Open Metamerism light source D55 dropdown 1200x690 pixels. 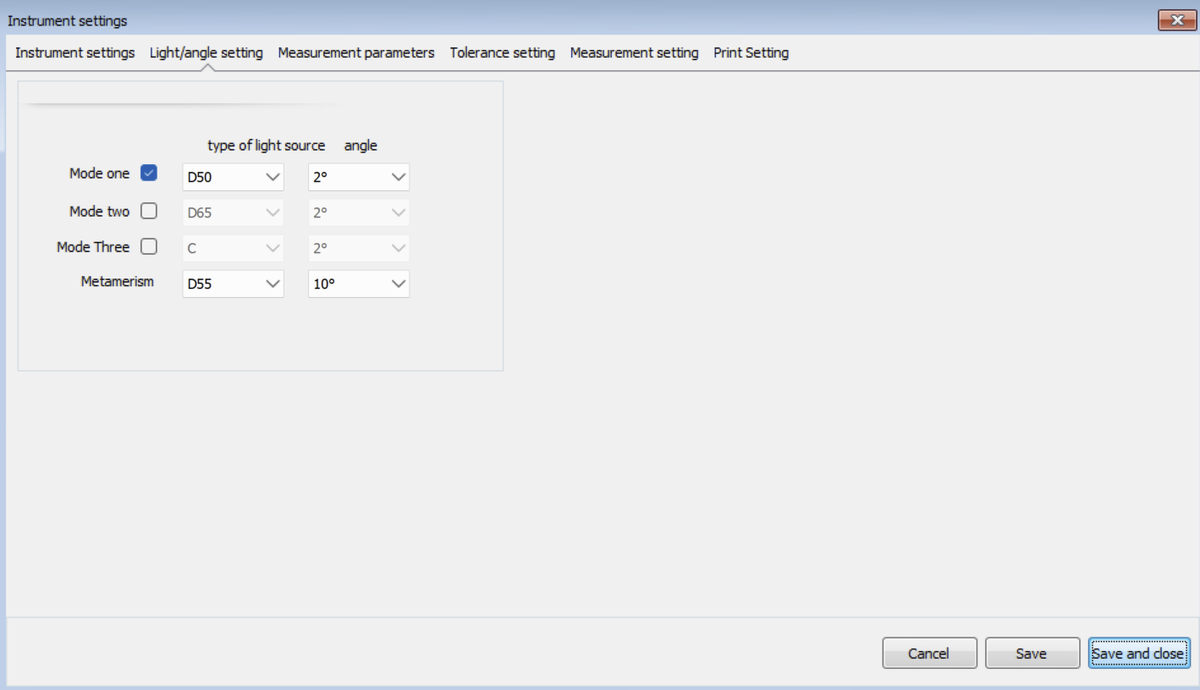coord(233,284)
